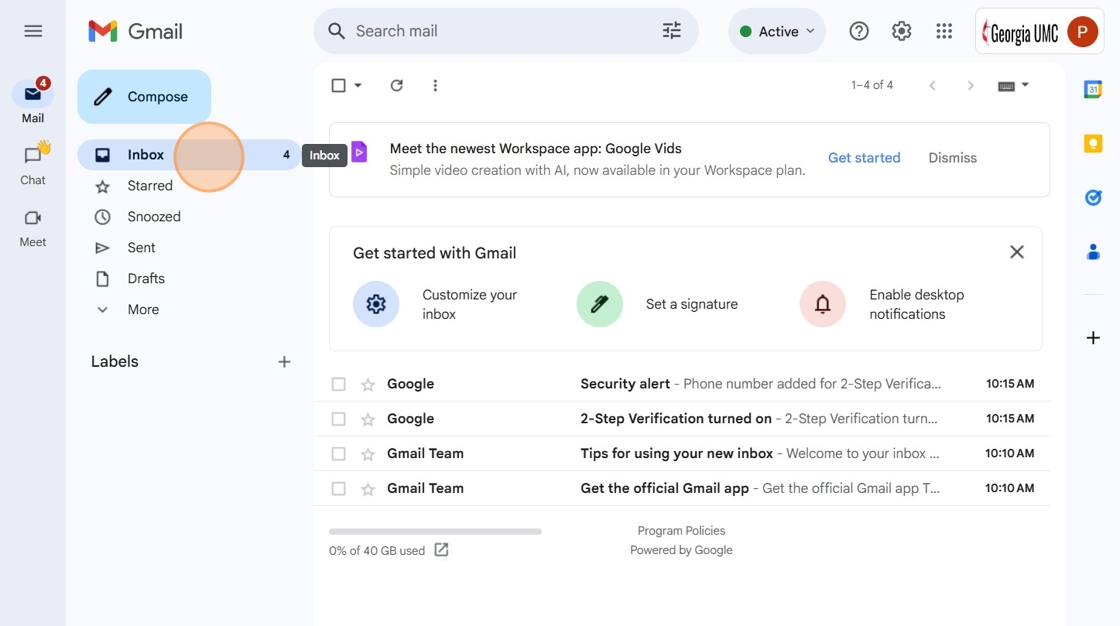The width and height of the screenshot is (1120, 626).
Task: Open storage management external link icon
Action: 441,550
